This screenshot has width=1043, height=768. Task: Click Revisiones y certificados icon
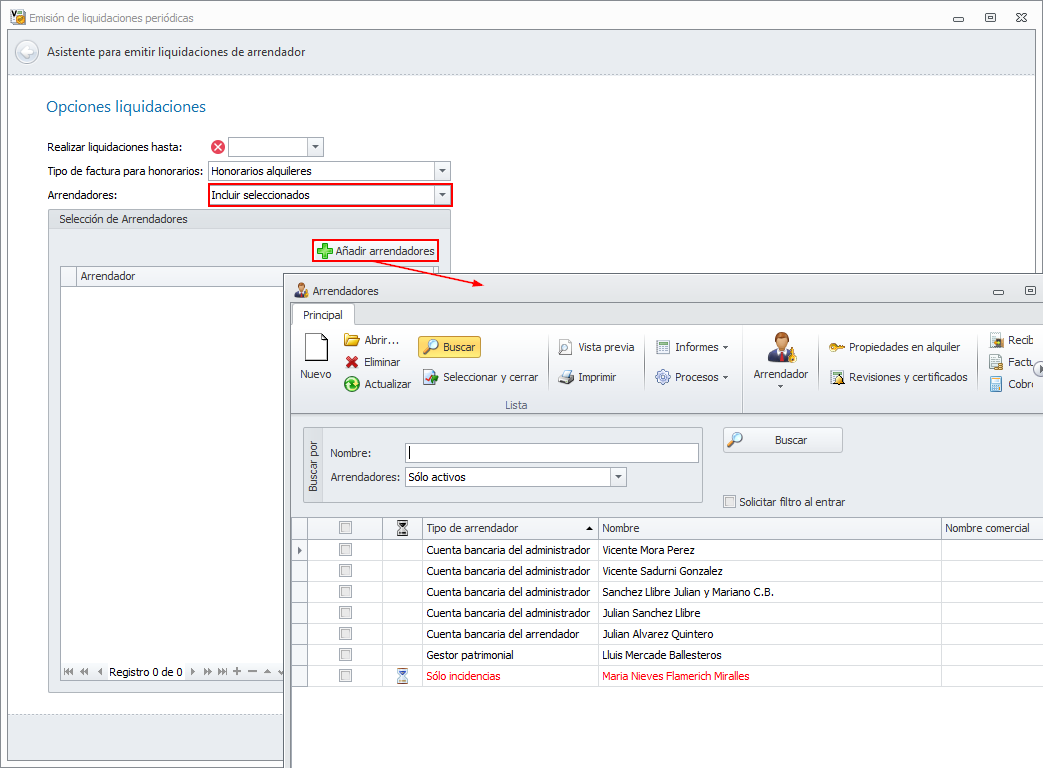(x=837, y=377)
